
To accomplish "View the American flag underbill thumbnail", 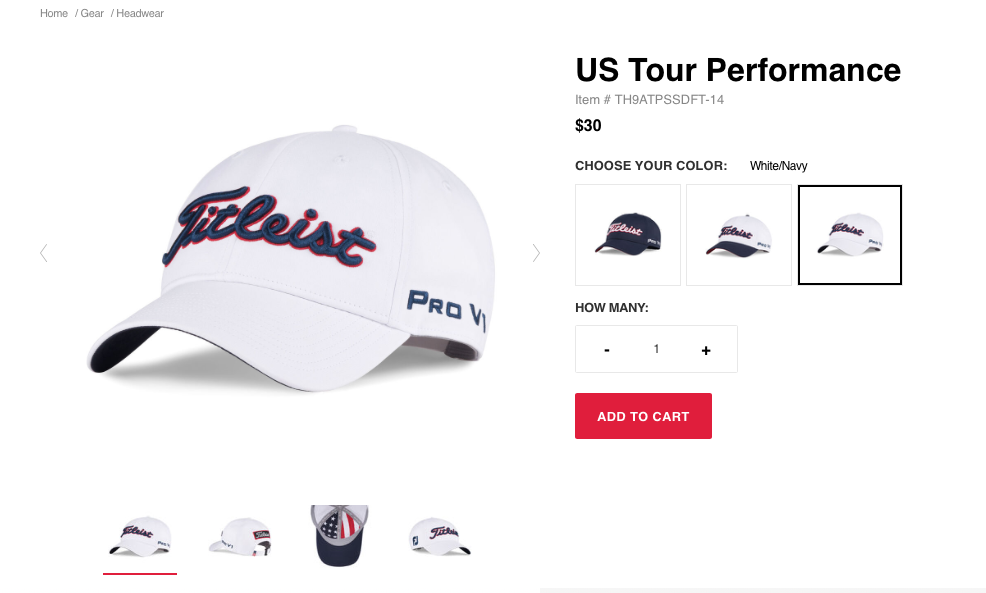I will click(340, 536).
